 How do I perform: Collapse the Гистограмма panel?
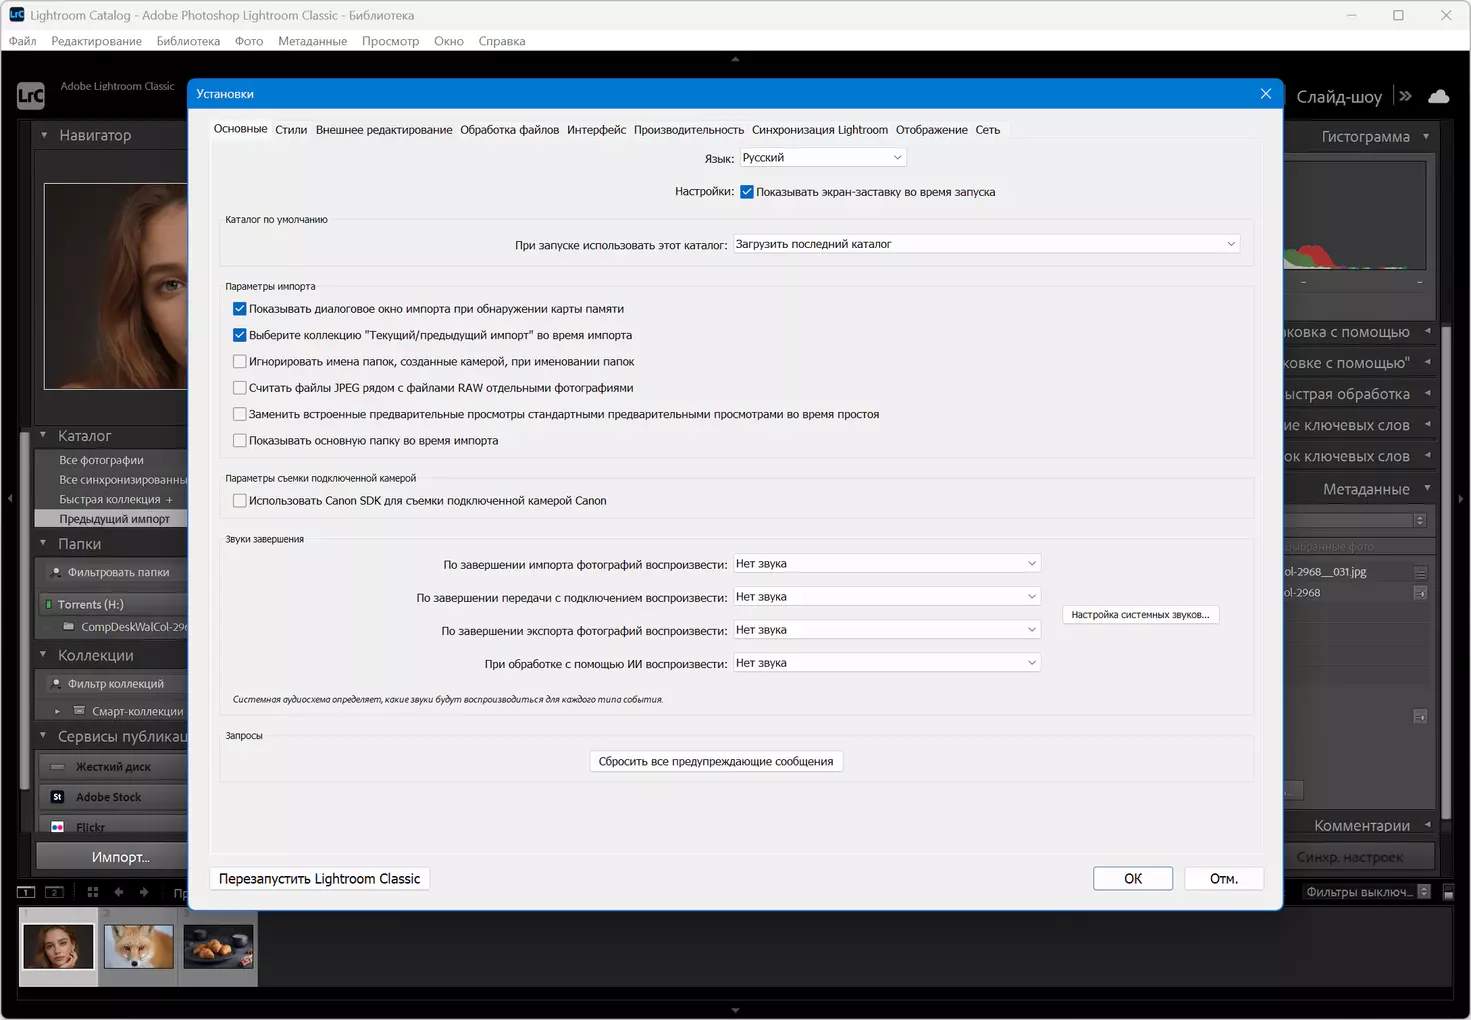pyautogui.click(x=1426, y=136)
